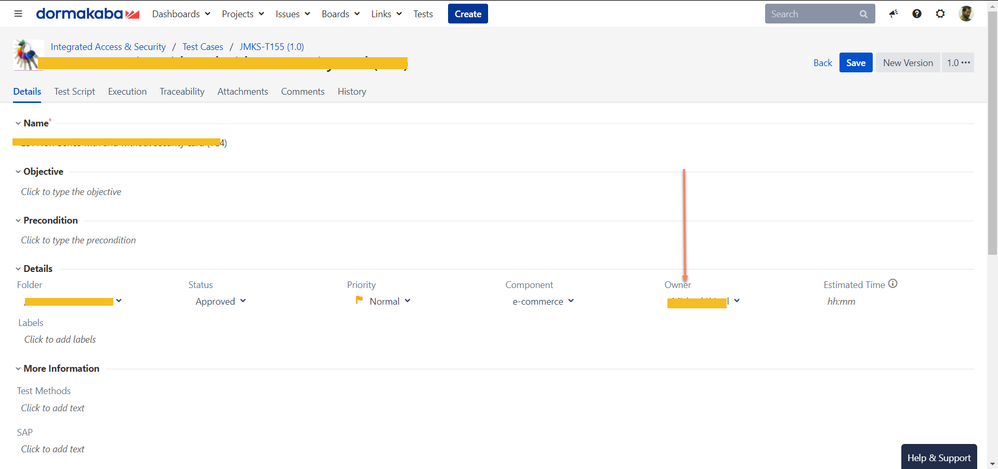The image size is (998, 469).
Task: Click the Save button
Action: (855, 62)
